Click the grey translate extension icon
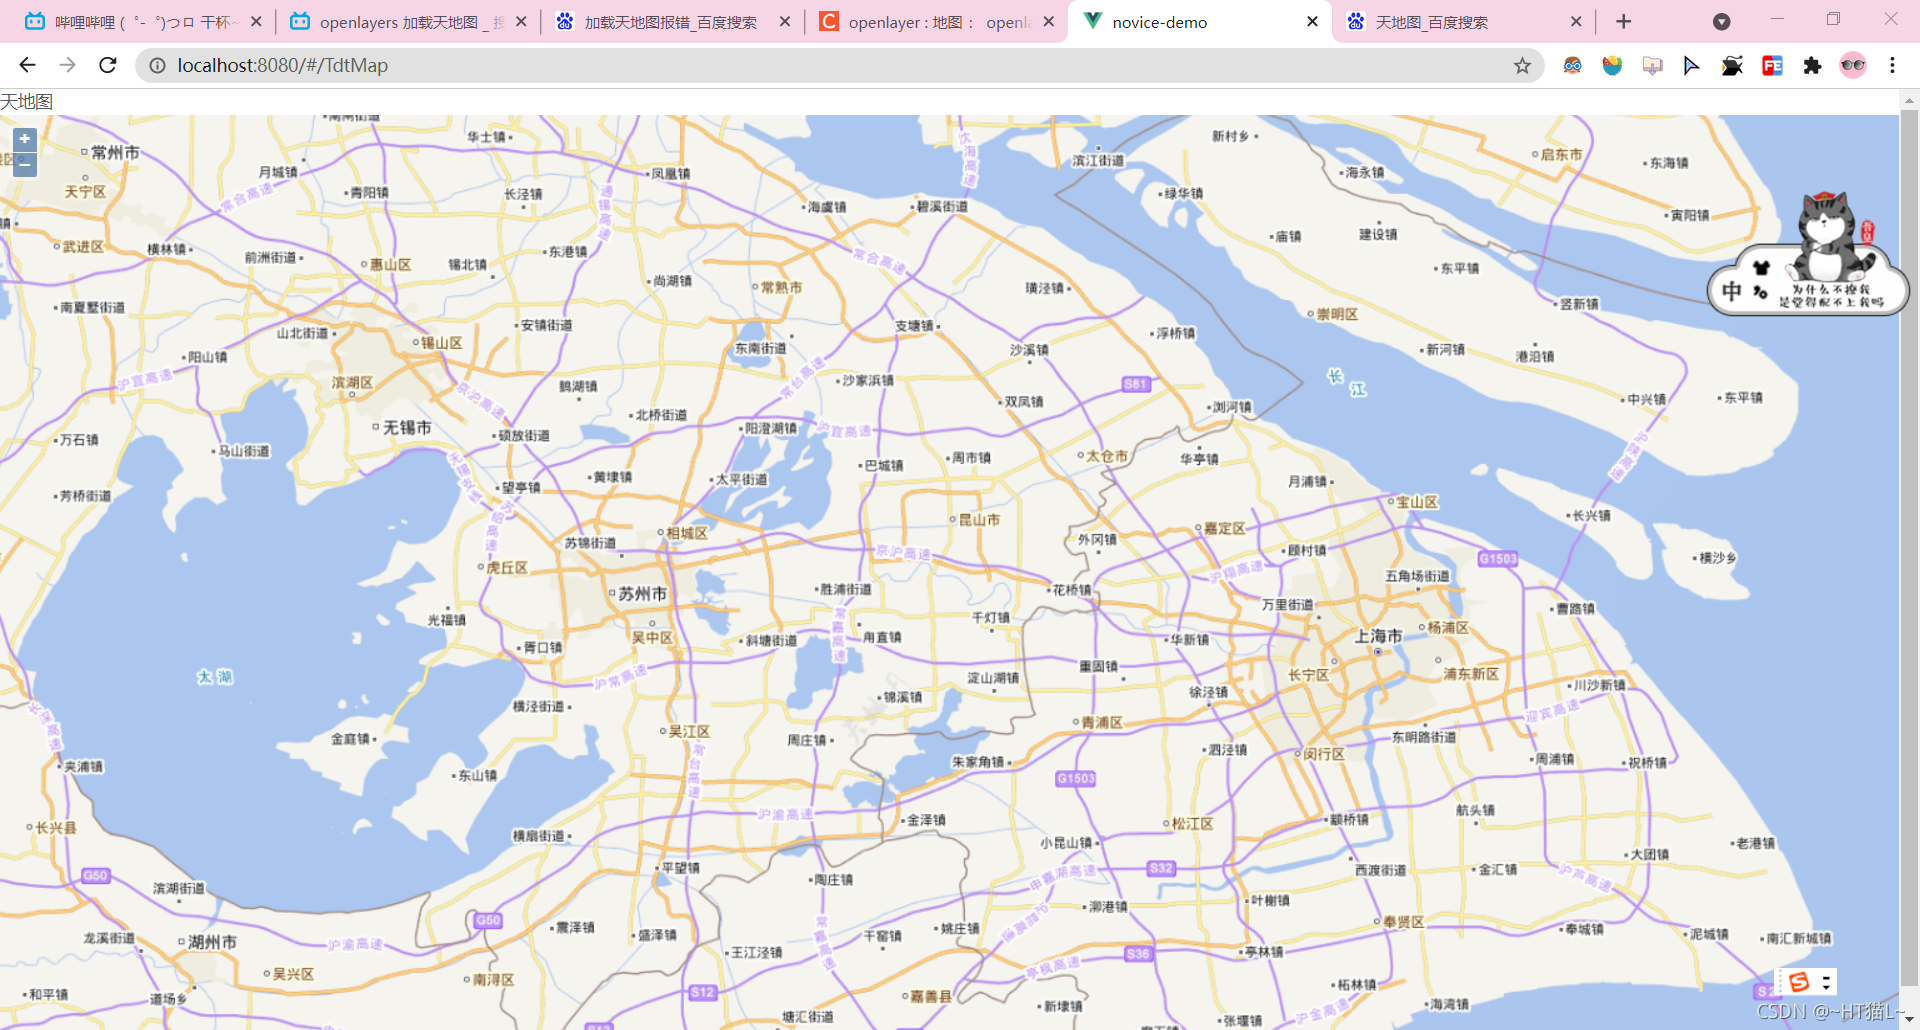 tap(1652, 65)
